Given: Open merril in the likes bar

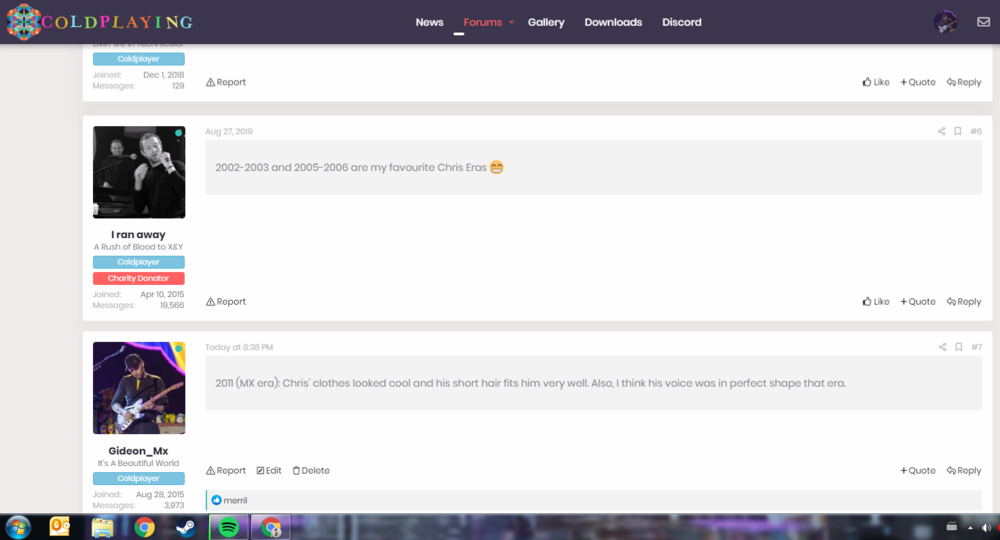Looking at the screenshot, I should (x=235, y=500).
